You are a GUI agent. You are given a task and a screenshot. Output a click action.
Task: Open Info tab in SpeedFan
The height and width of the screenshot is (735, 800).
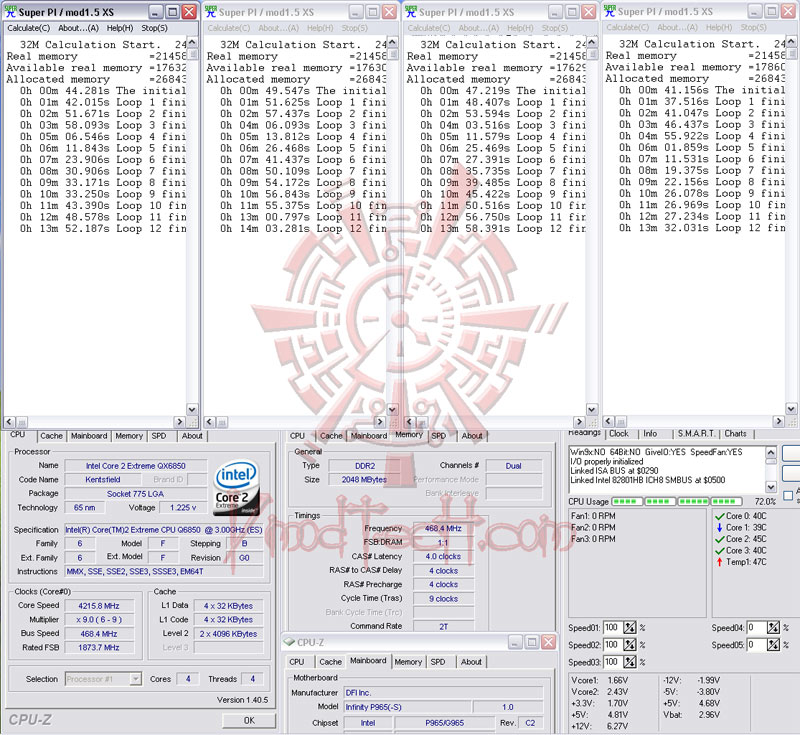[x=650, y=434]
